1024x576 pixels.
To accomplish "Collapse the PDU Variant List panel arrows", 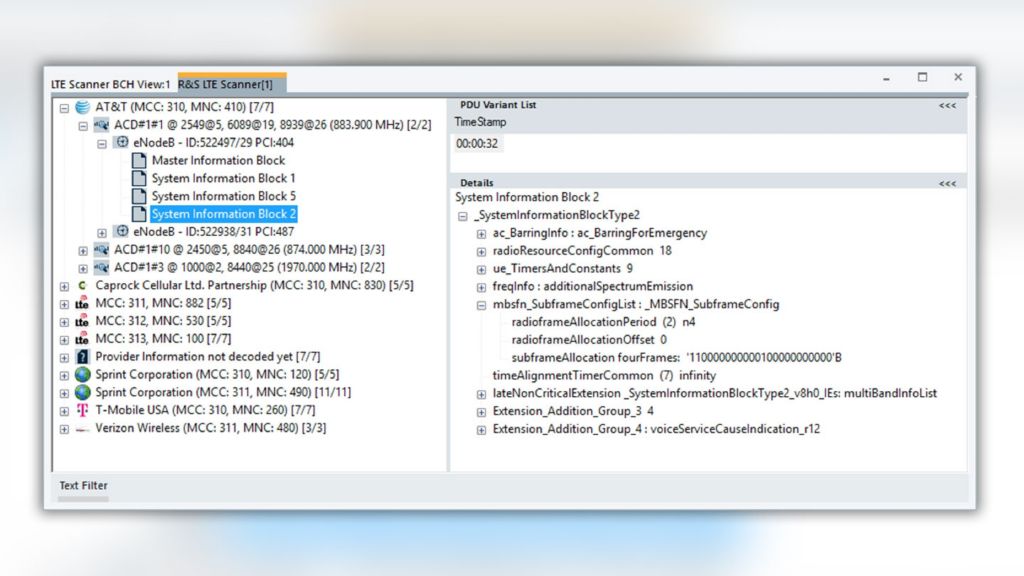I will [x=947, y=105].
